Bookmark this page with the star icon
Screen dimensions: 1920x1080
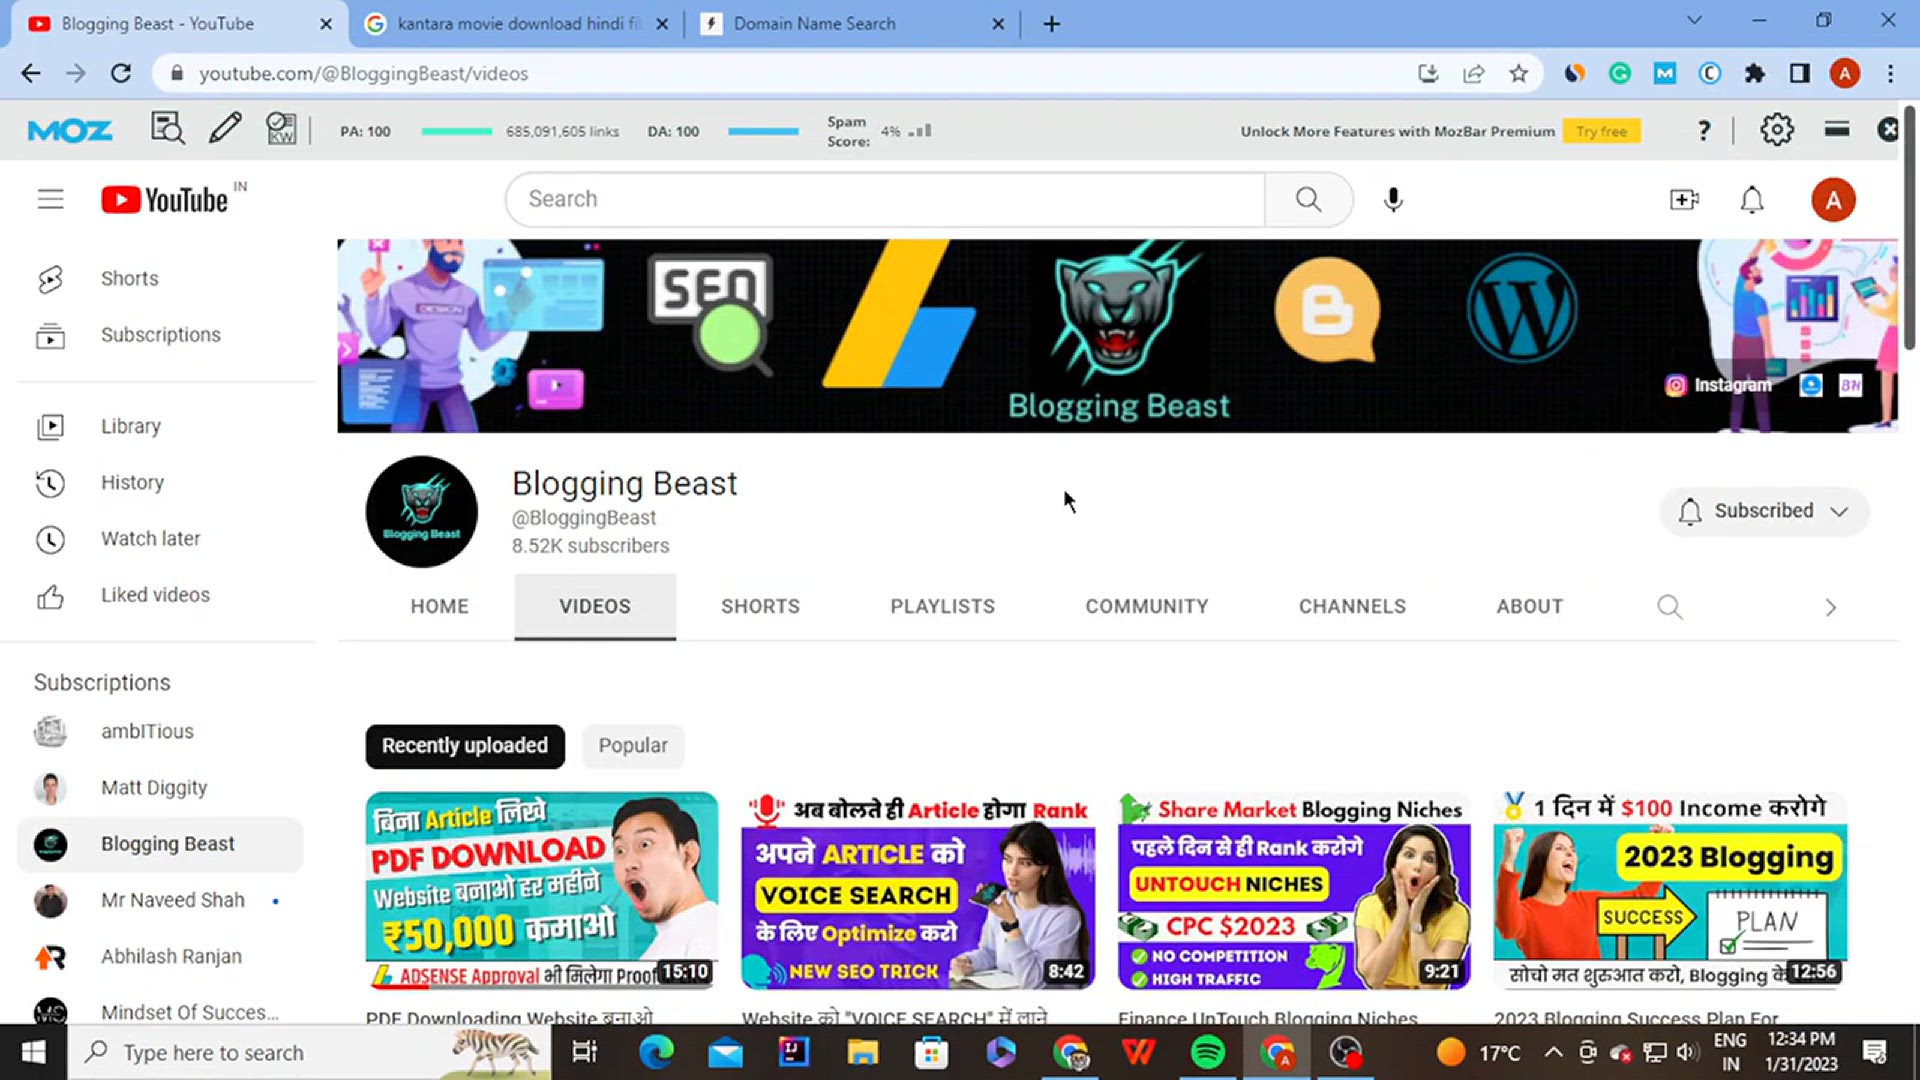1519,73
